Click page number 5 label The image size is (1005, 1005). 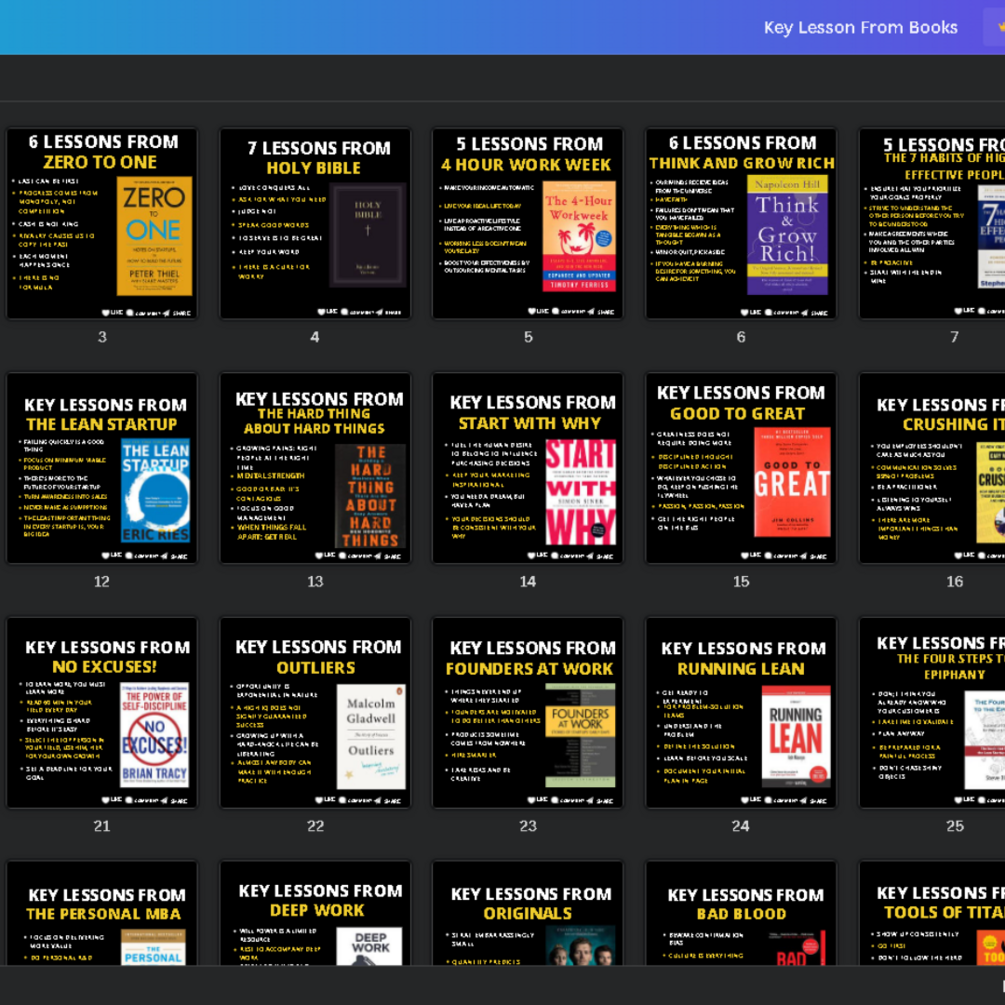click(528, 337)
